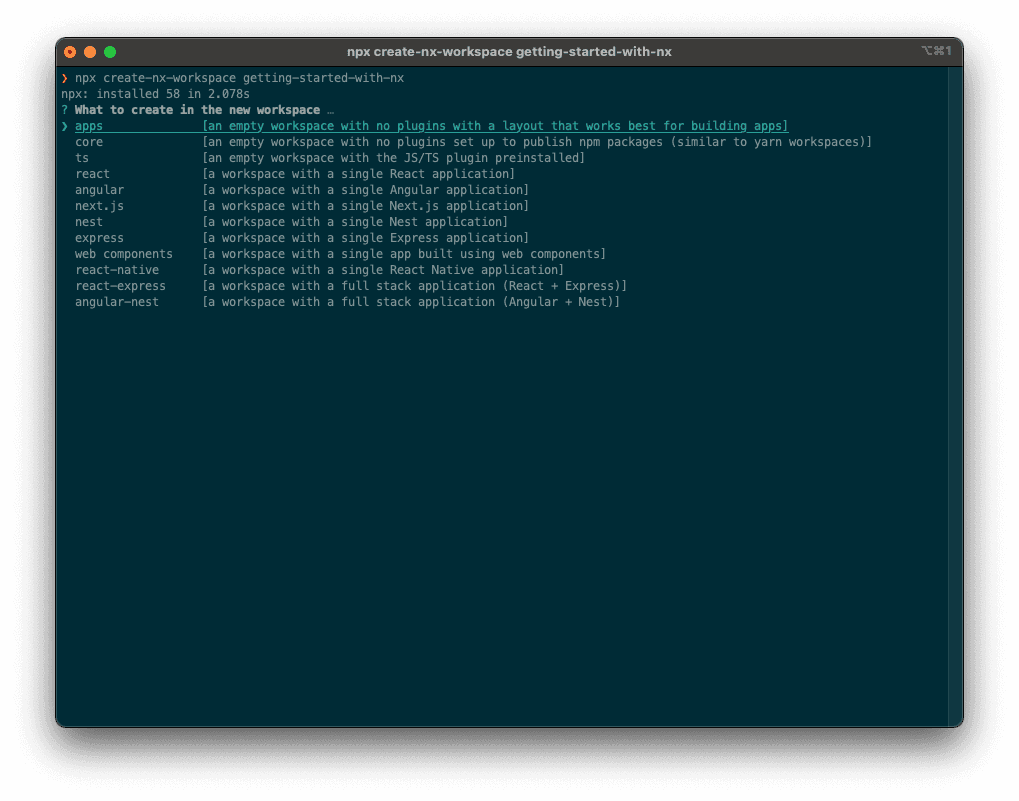Choose the react workspace preset

92,174
